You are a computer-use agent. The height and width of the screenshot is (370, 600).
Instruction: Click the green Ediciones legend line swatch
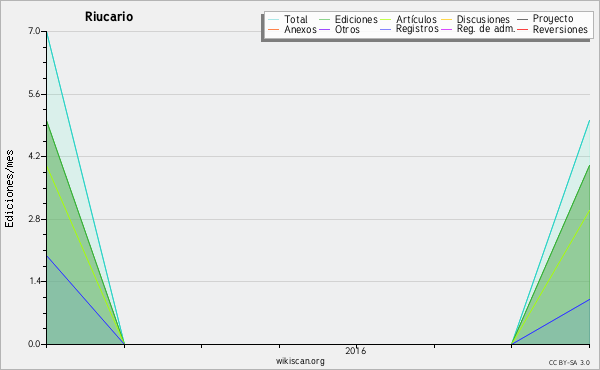pyautogui.click(x=324, y=20)
